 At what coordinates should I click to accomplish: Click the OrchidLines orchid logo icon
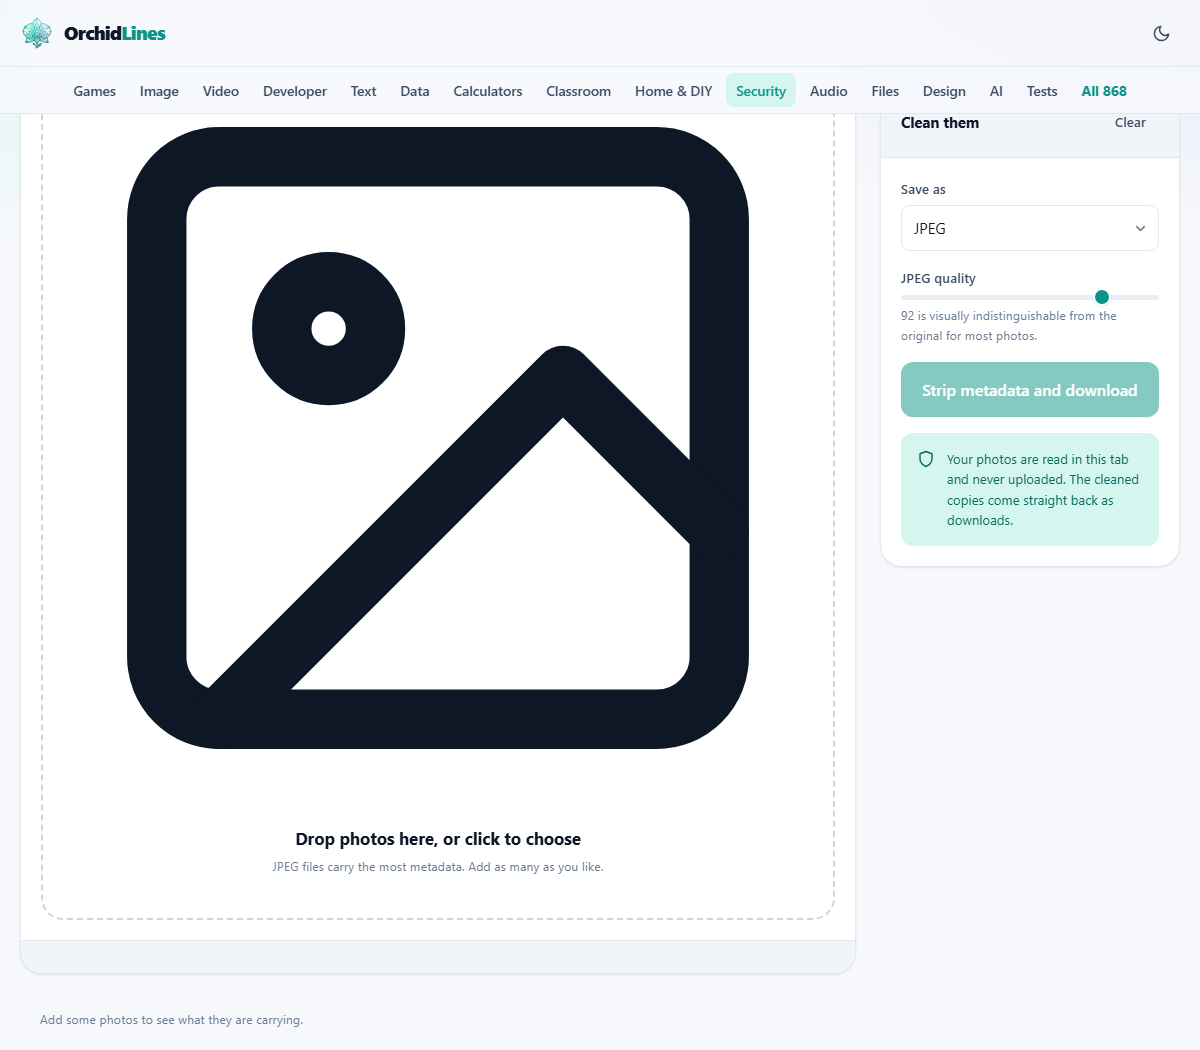point(37,33)
